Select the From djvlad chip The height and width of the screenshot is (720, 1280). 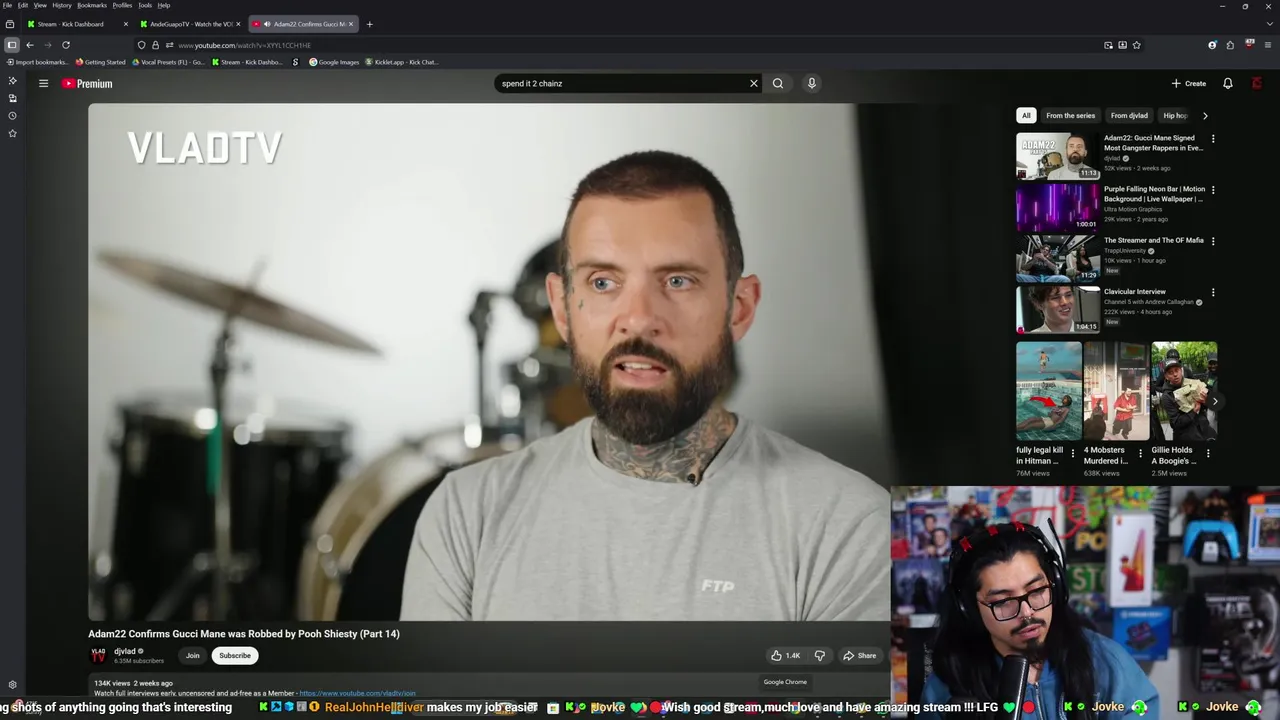(x=1129, y=115)
